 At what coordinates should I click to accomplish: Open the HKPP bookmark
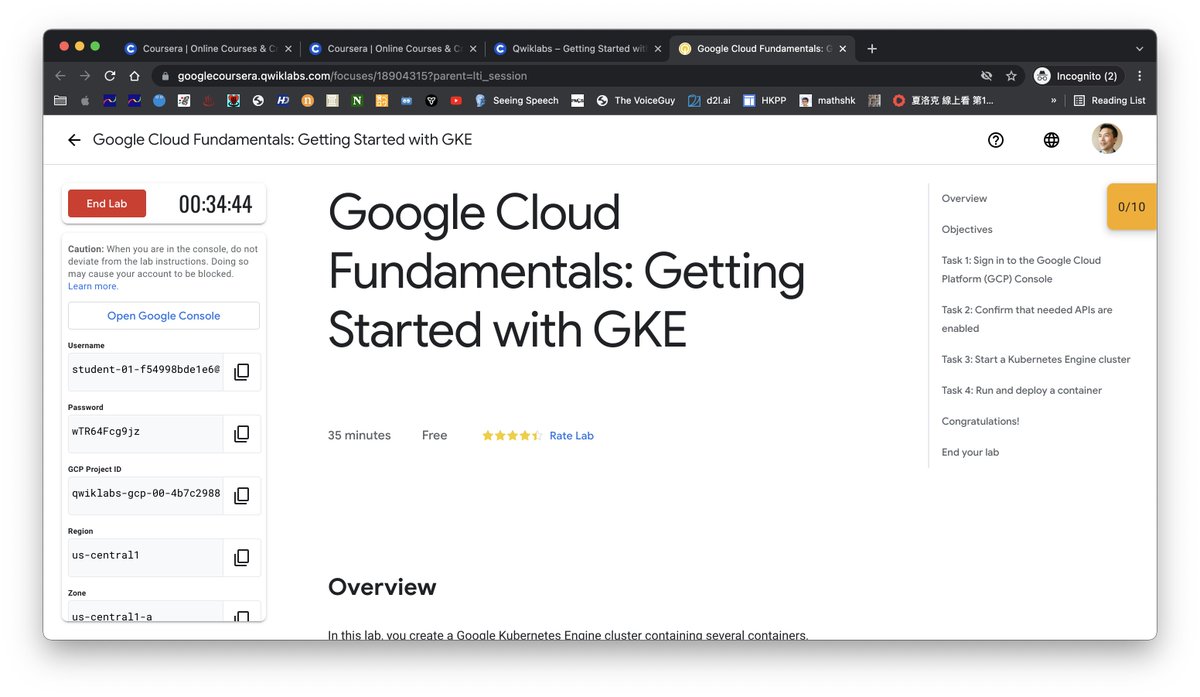coord(764,100)
